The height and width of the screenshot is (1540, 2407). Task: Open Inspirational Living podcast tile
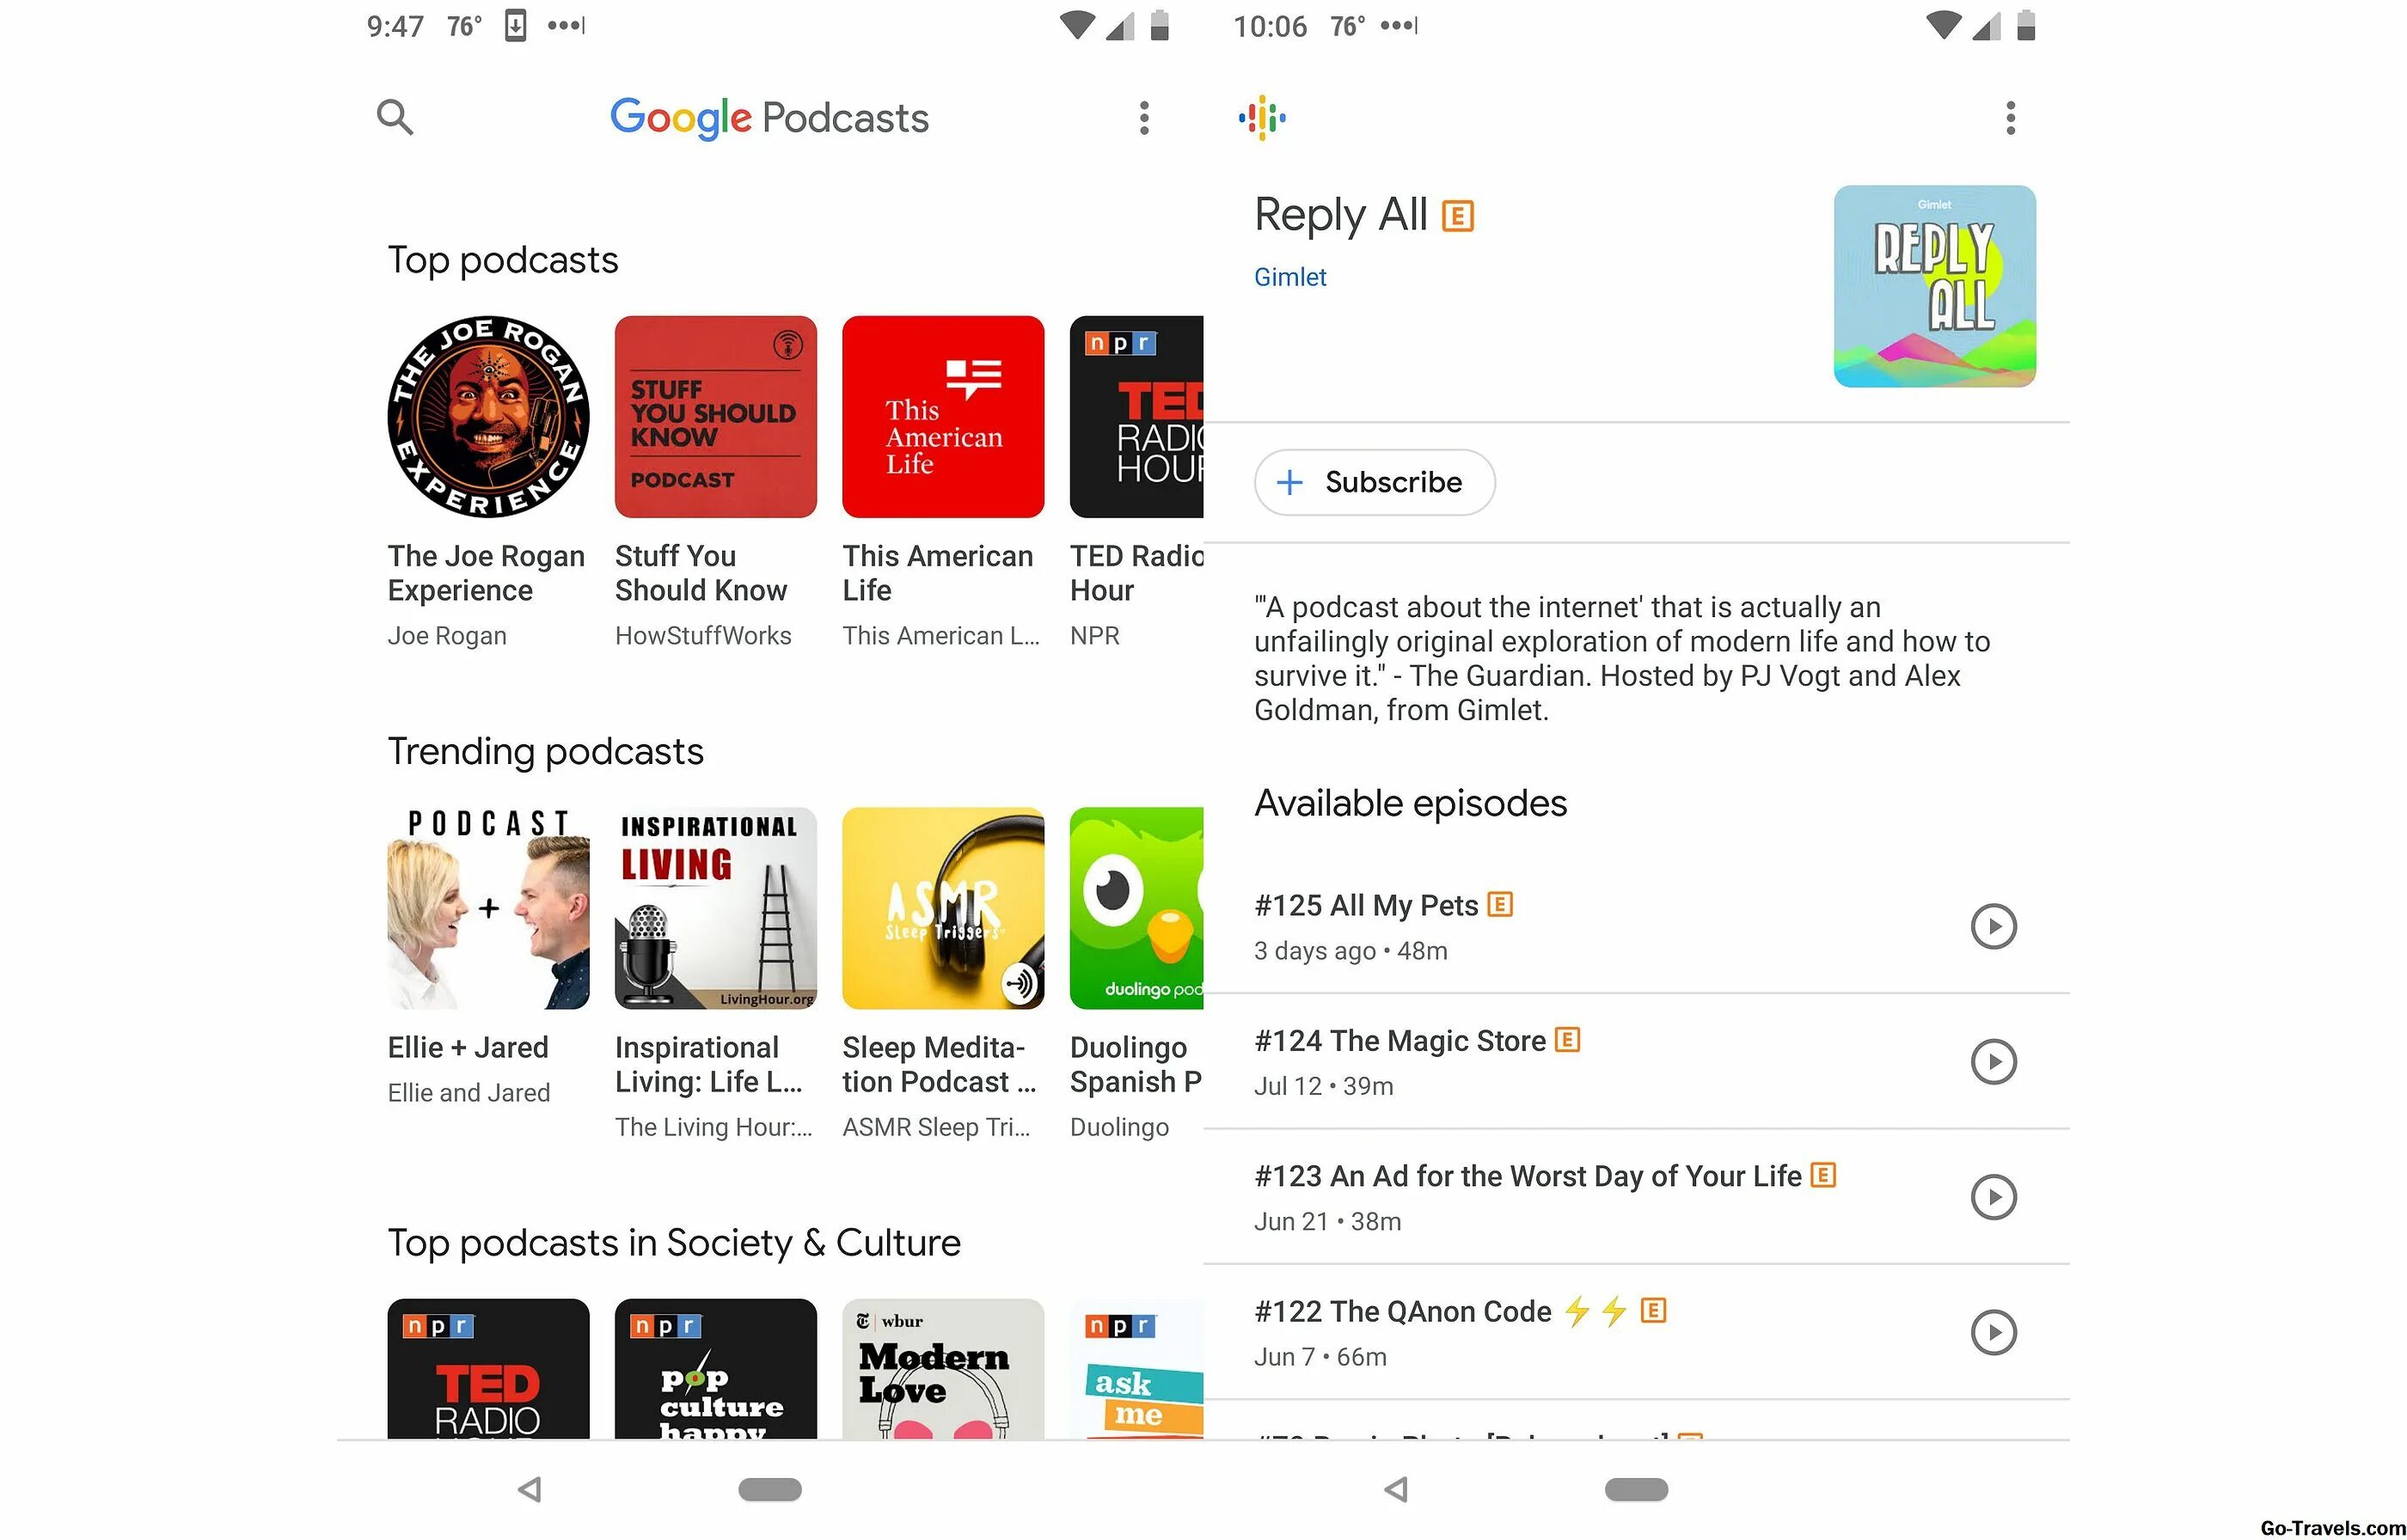(715, 908)
